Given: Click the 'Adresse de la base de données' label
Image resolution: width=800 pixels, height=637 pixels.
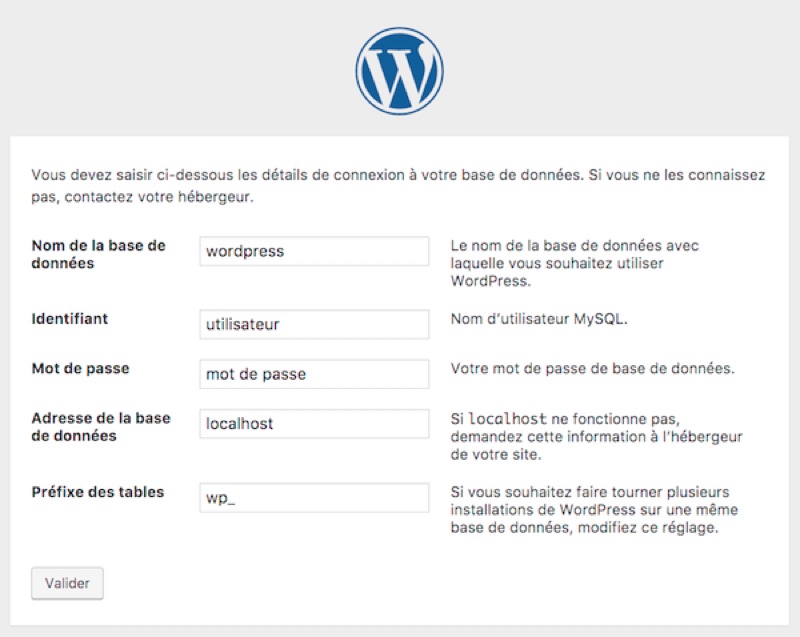Looking at the screenshot, I should pos(100,427).
